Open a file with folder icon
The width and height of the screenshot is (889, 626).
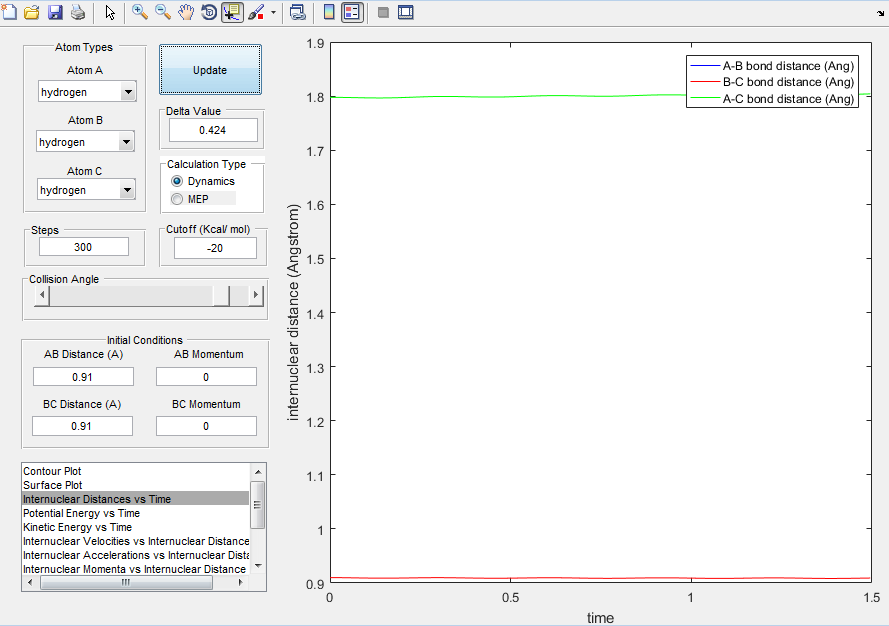33,13
